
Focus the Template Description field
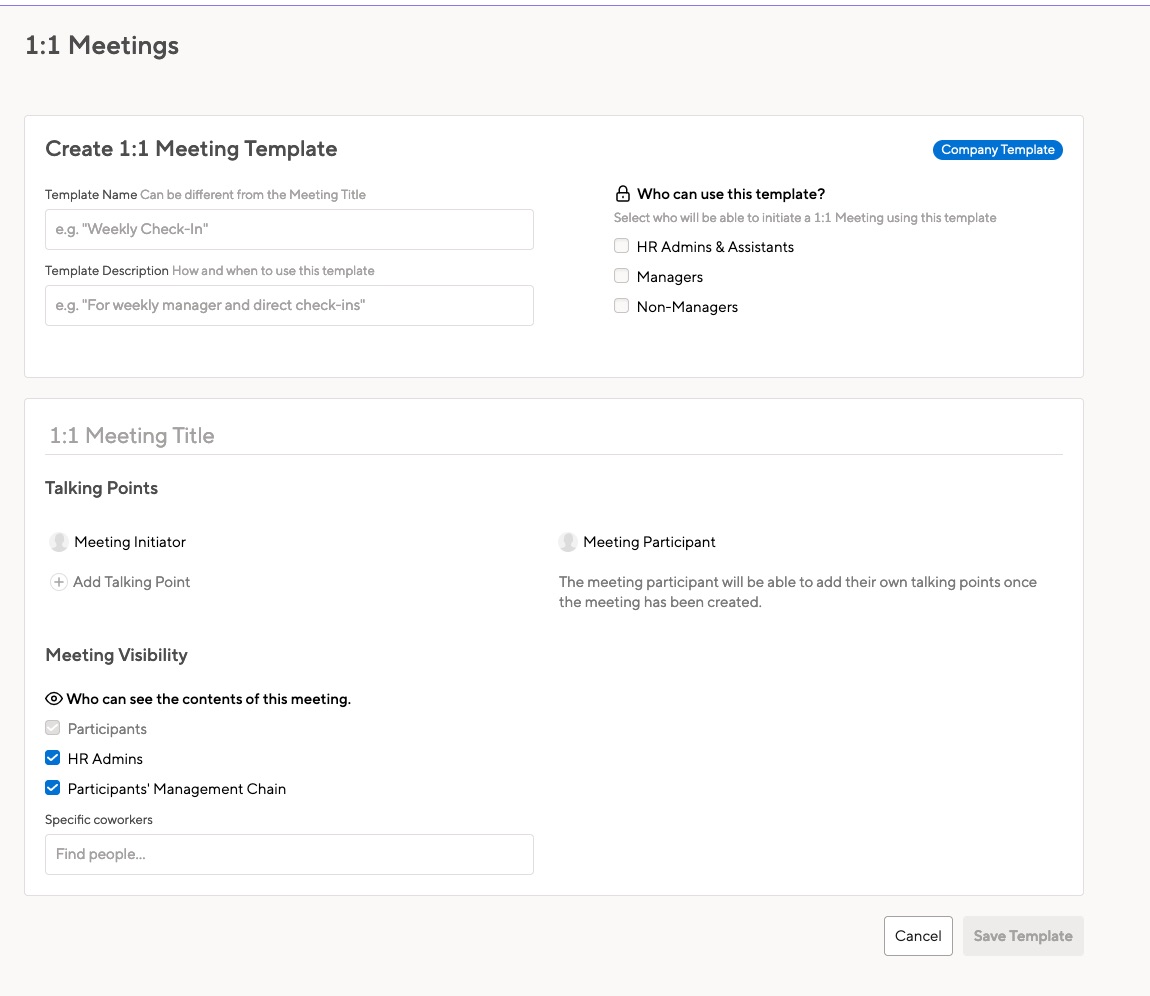pyautogui.click(x=289, y=305)
